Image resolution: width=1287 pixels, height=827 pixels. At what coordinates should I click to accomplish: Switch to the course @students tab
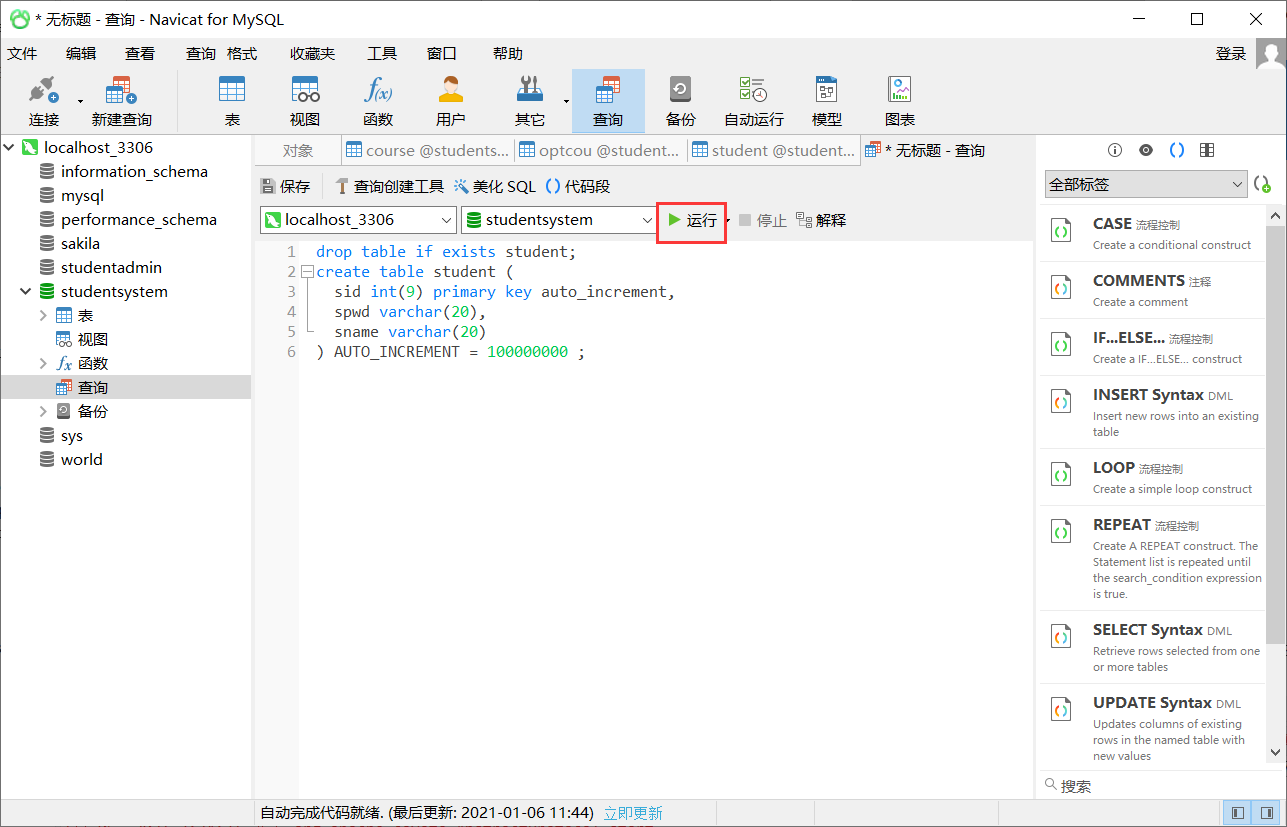click(x=427, y=151)
